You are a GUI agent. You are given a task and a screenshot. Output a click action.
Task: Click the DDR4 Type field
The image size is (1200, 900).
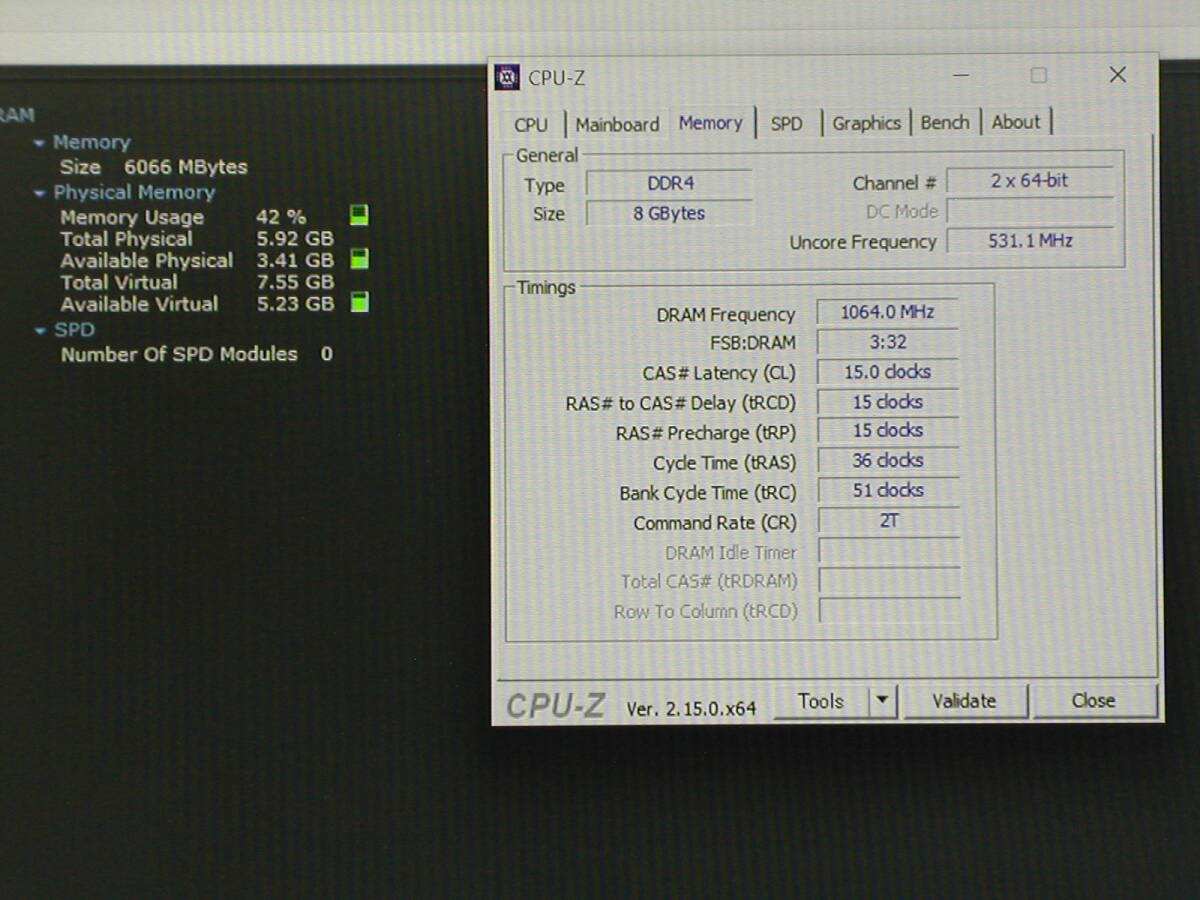tap(669, 184)
